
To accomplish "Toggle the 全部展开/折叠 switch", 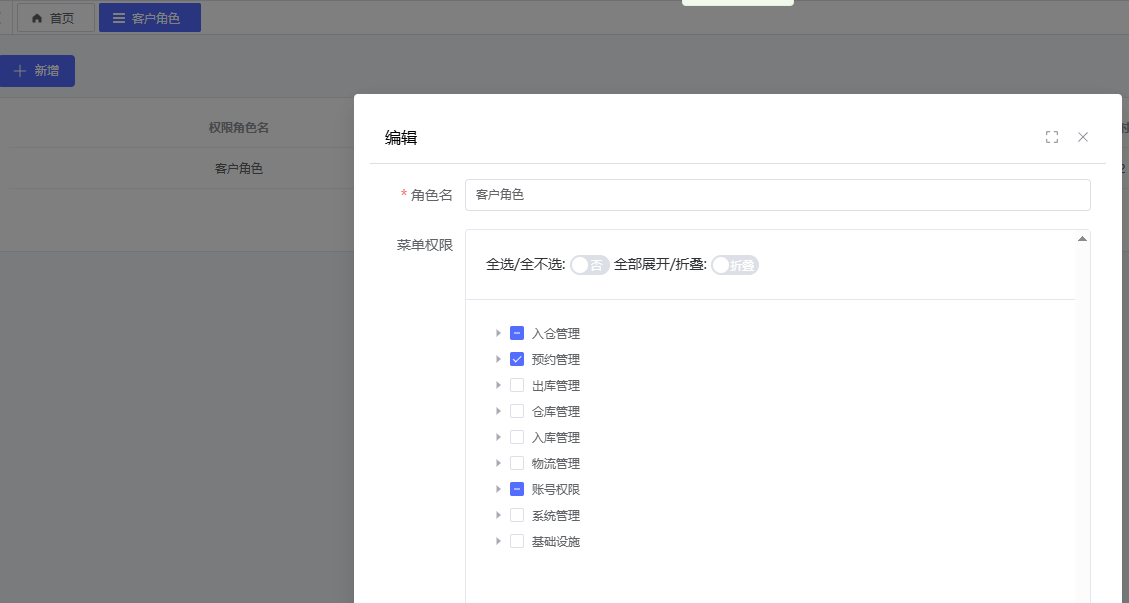I will tap(734, 265).
